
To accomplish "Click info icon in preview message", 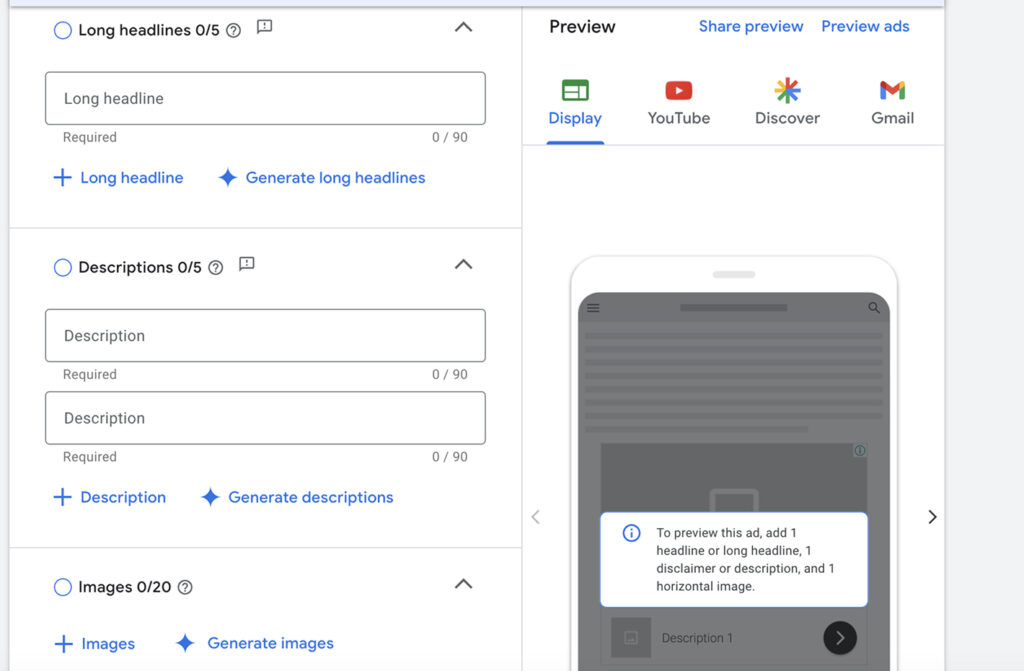I will (631, 533).
